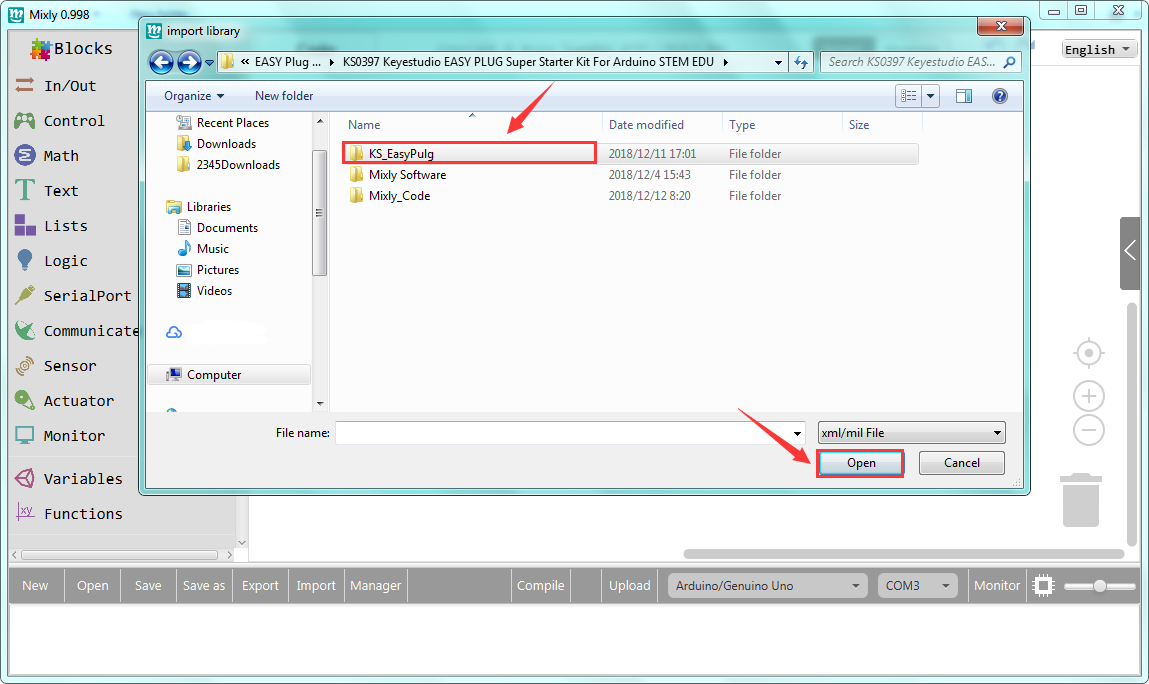Click the search magnifier icon
This screenshot has width=1149, height=684.
click(1009, 62)
